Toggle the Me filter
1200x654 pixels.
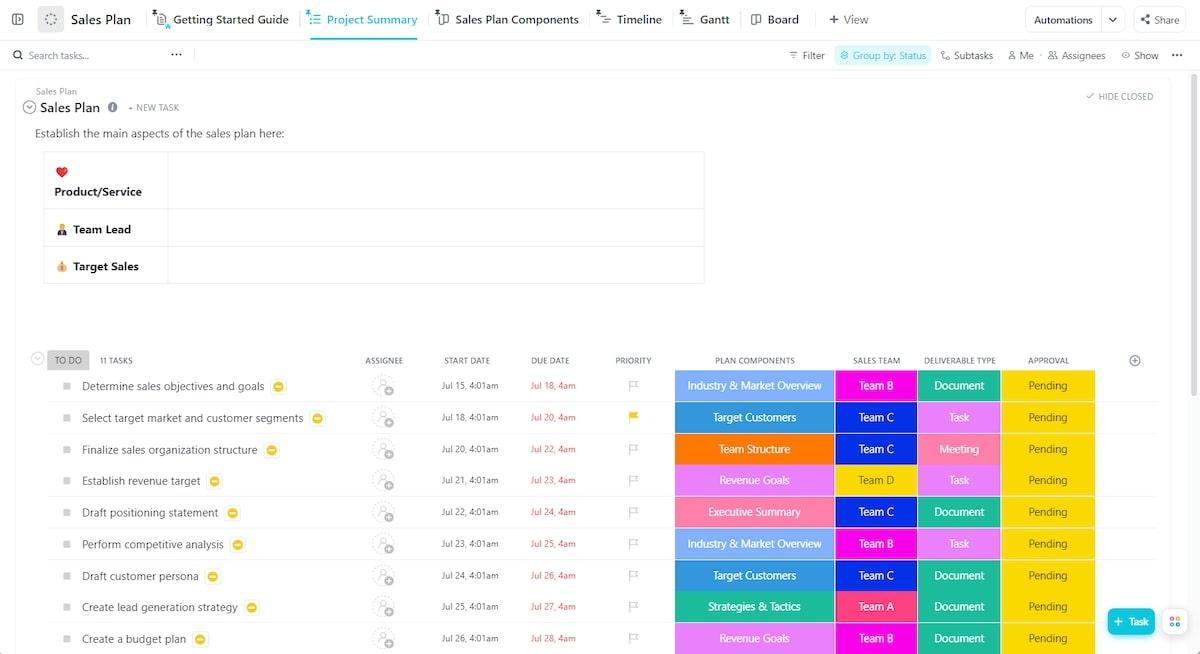tap(1020, 56)
